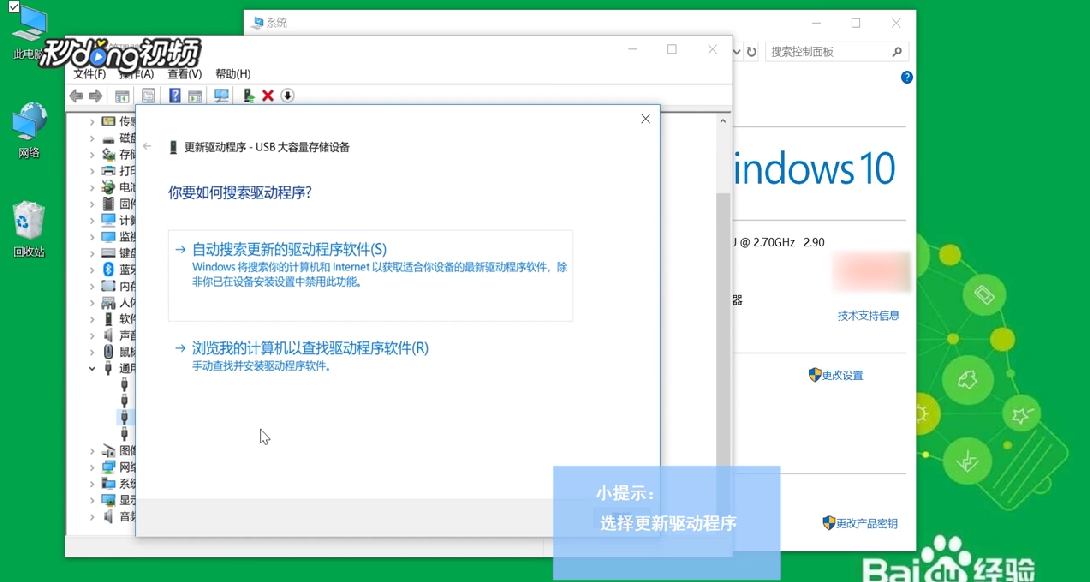Image resolution: width=1090 pixels, height=582 pixels.
Task: Click the blue help icon in the System window
Action: (906, 78)
